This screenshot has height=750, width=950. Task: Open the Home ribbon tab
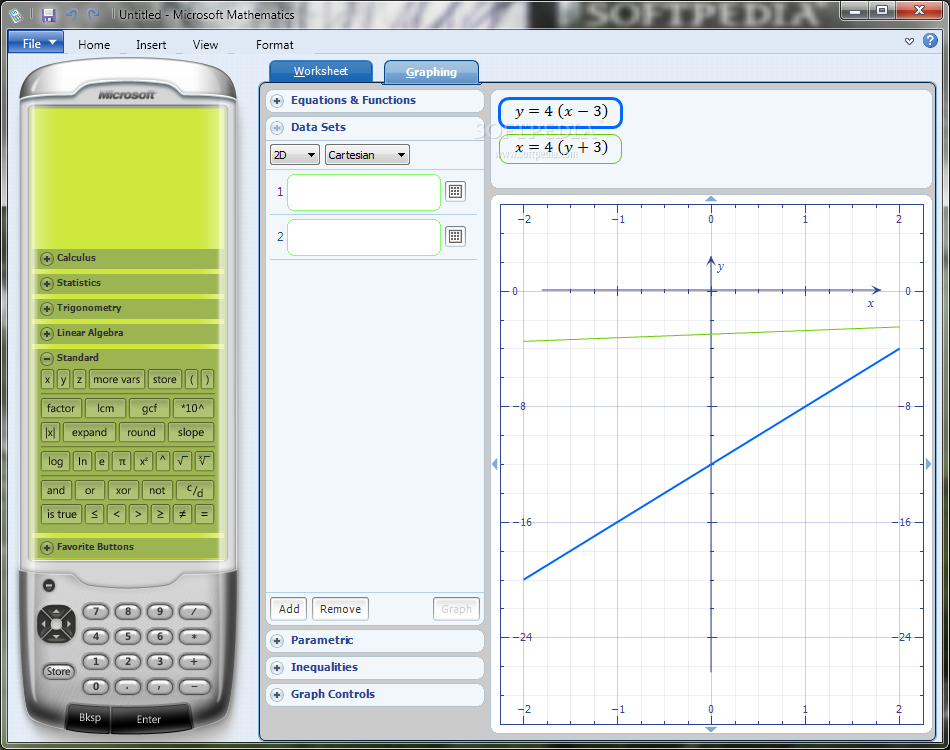94,45
